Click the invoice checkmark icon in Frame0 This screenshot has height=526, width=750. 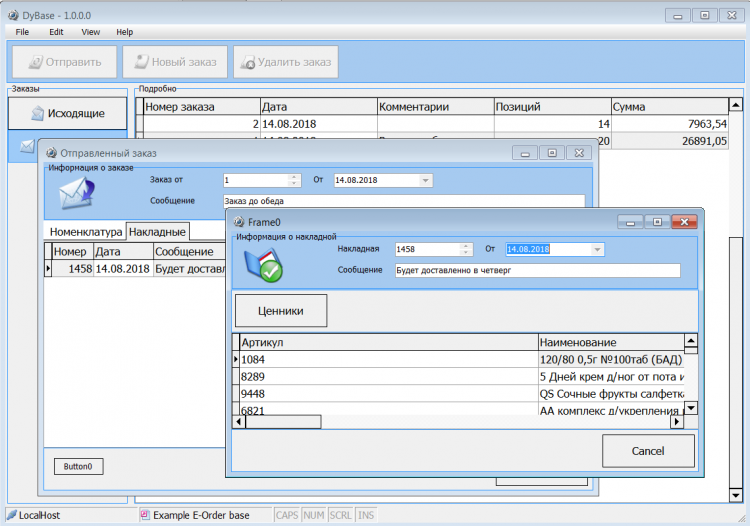point(264,265)
